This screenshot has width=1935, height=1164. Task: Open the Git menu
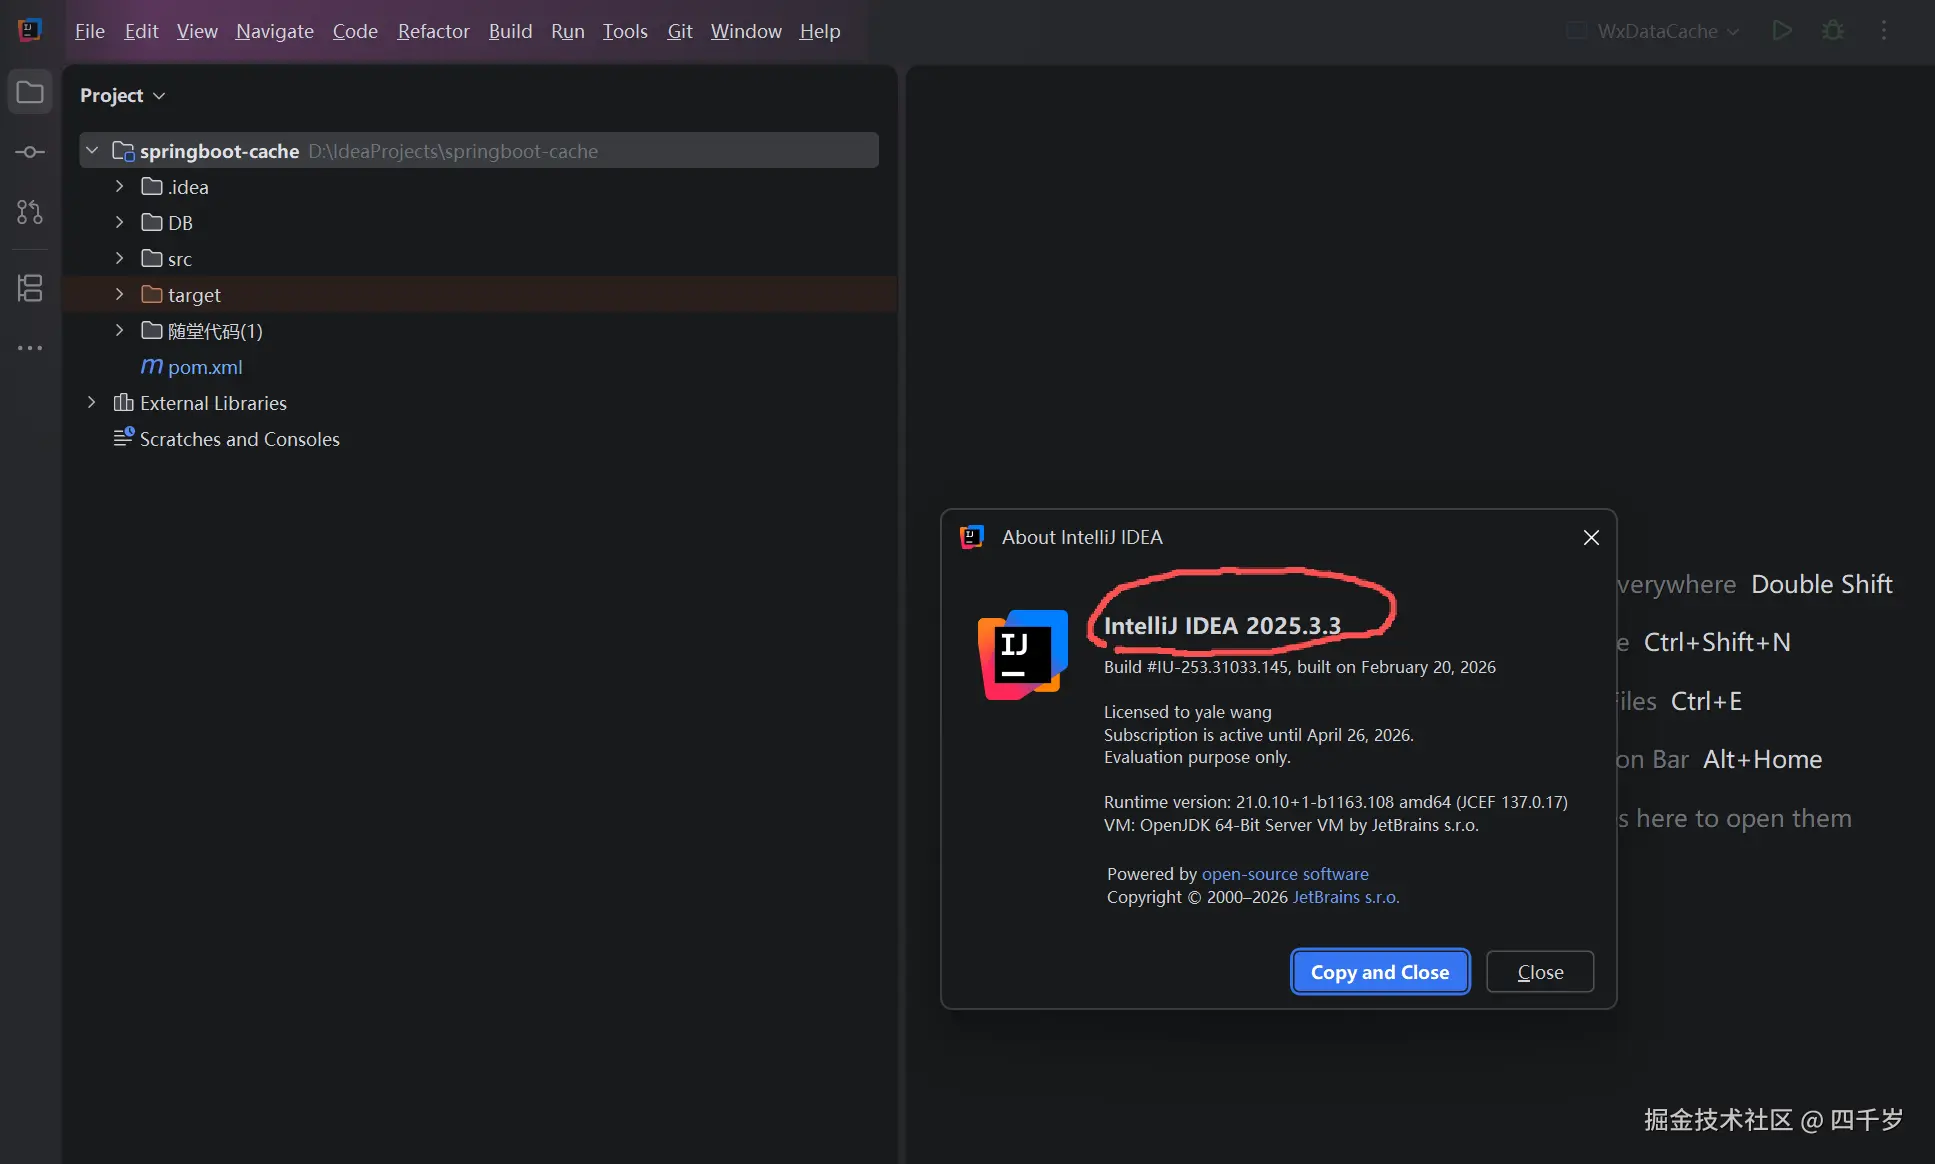[x=679, y=31]
